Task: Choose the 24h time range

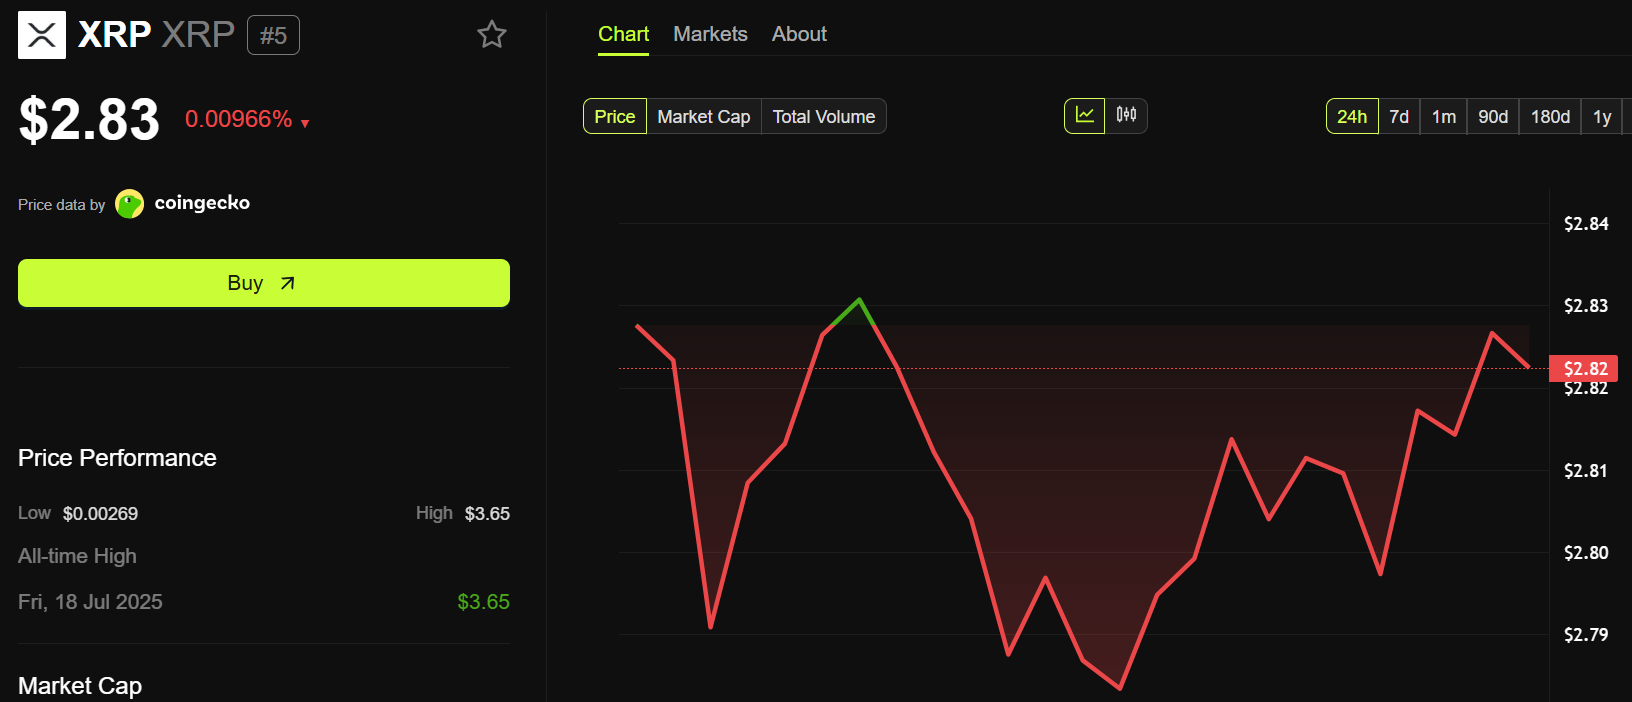Action: tap(1352, 116)
